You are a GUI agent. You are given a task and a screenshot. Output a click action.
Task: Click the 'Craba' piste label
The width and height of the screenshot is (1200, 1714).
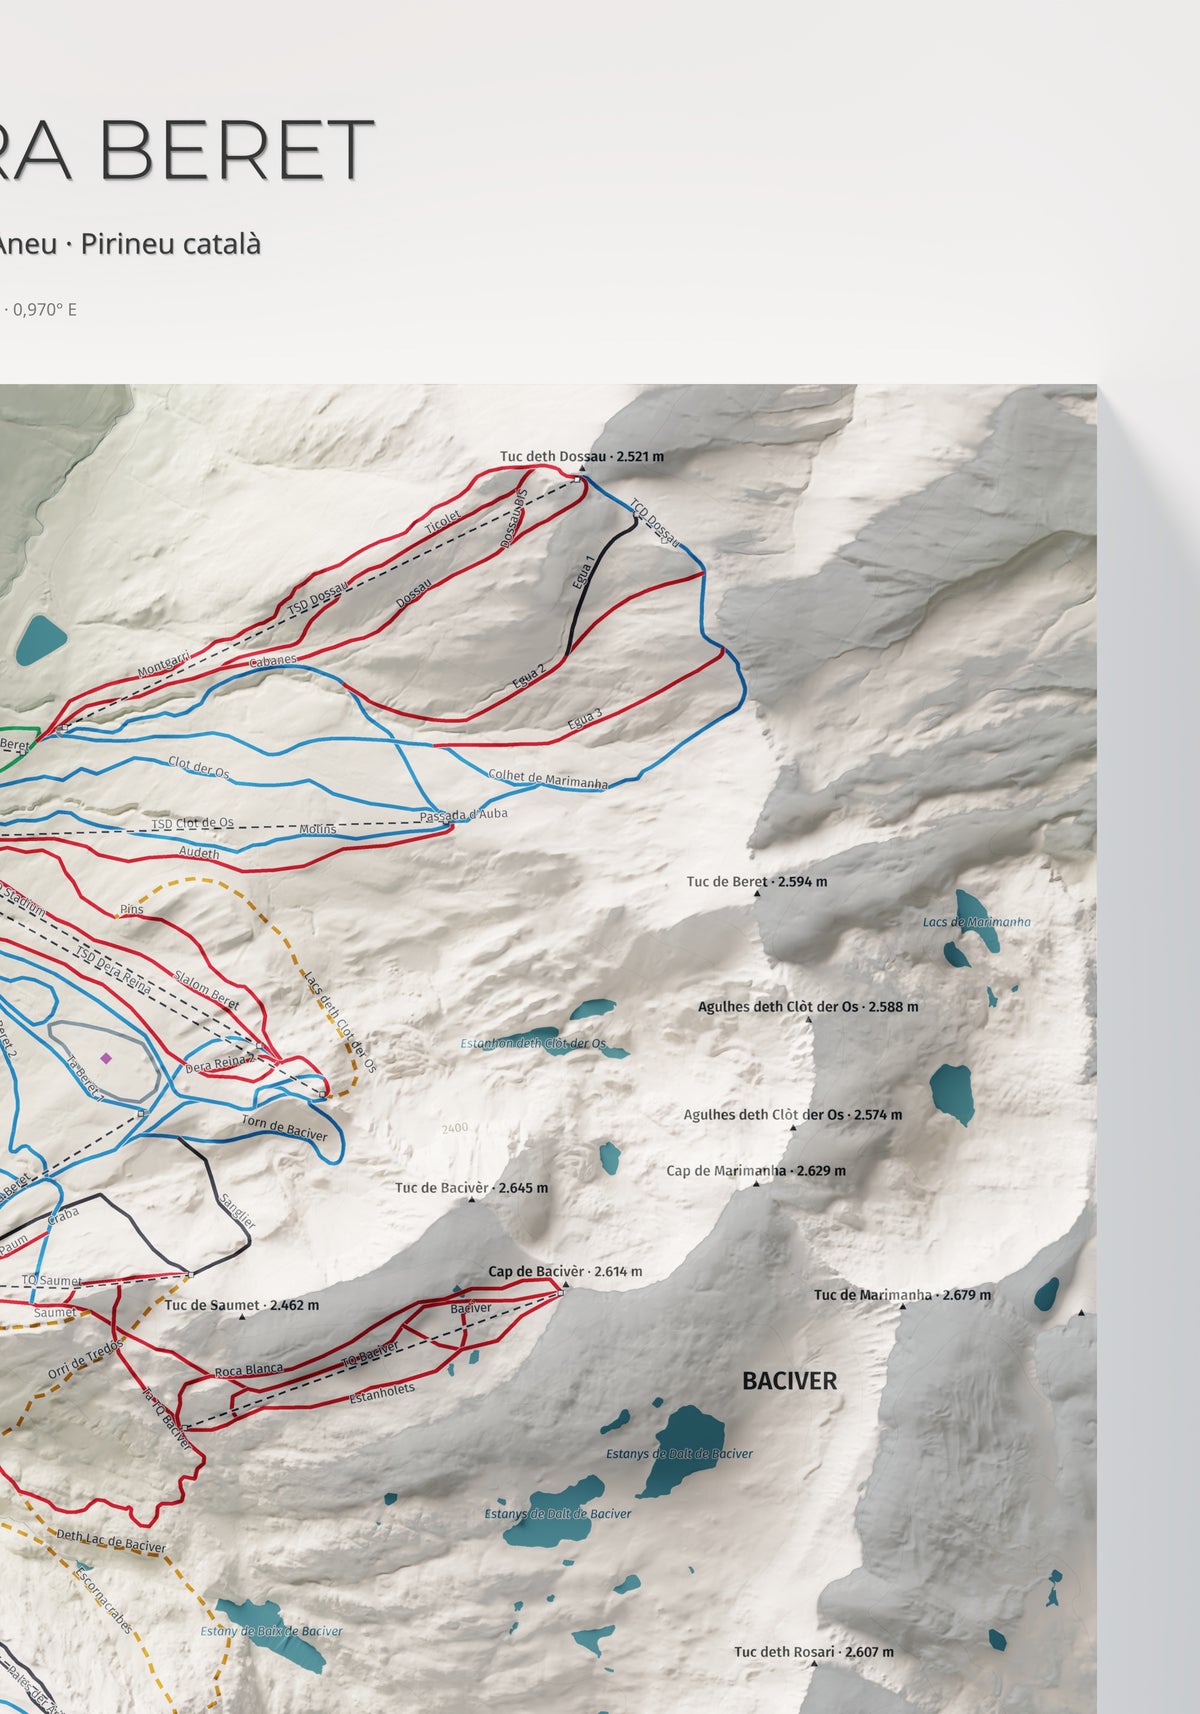pos(63,1218)
